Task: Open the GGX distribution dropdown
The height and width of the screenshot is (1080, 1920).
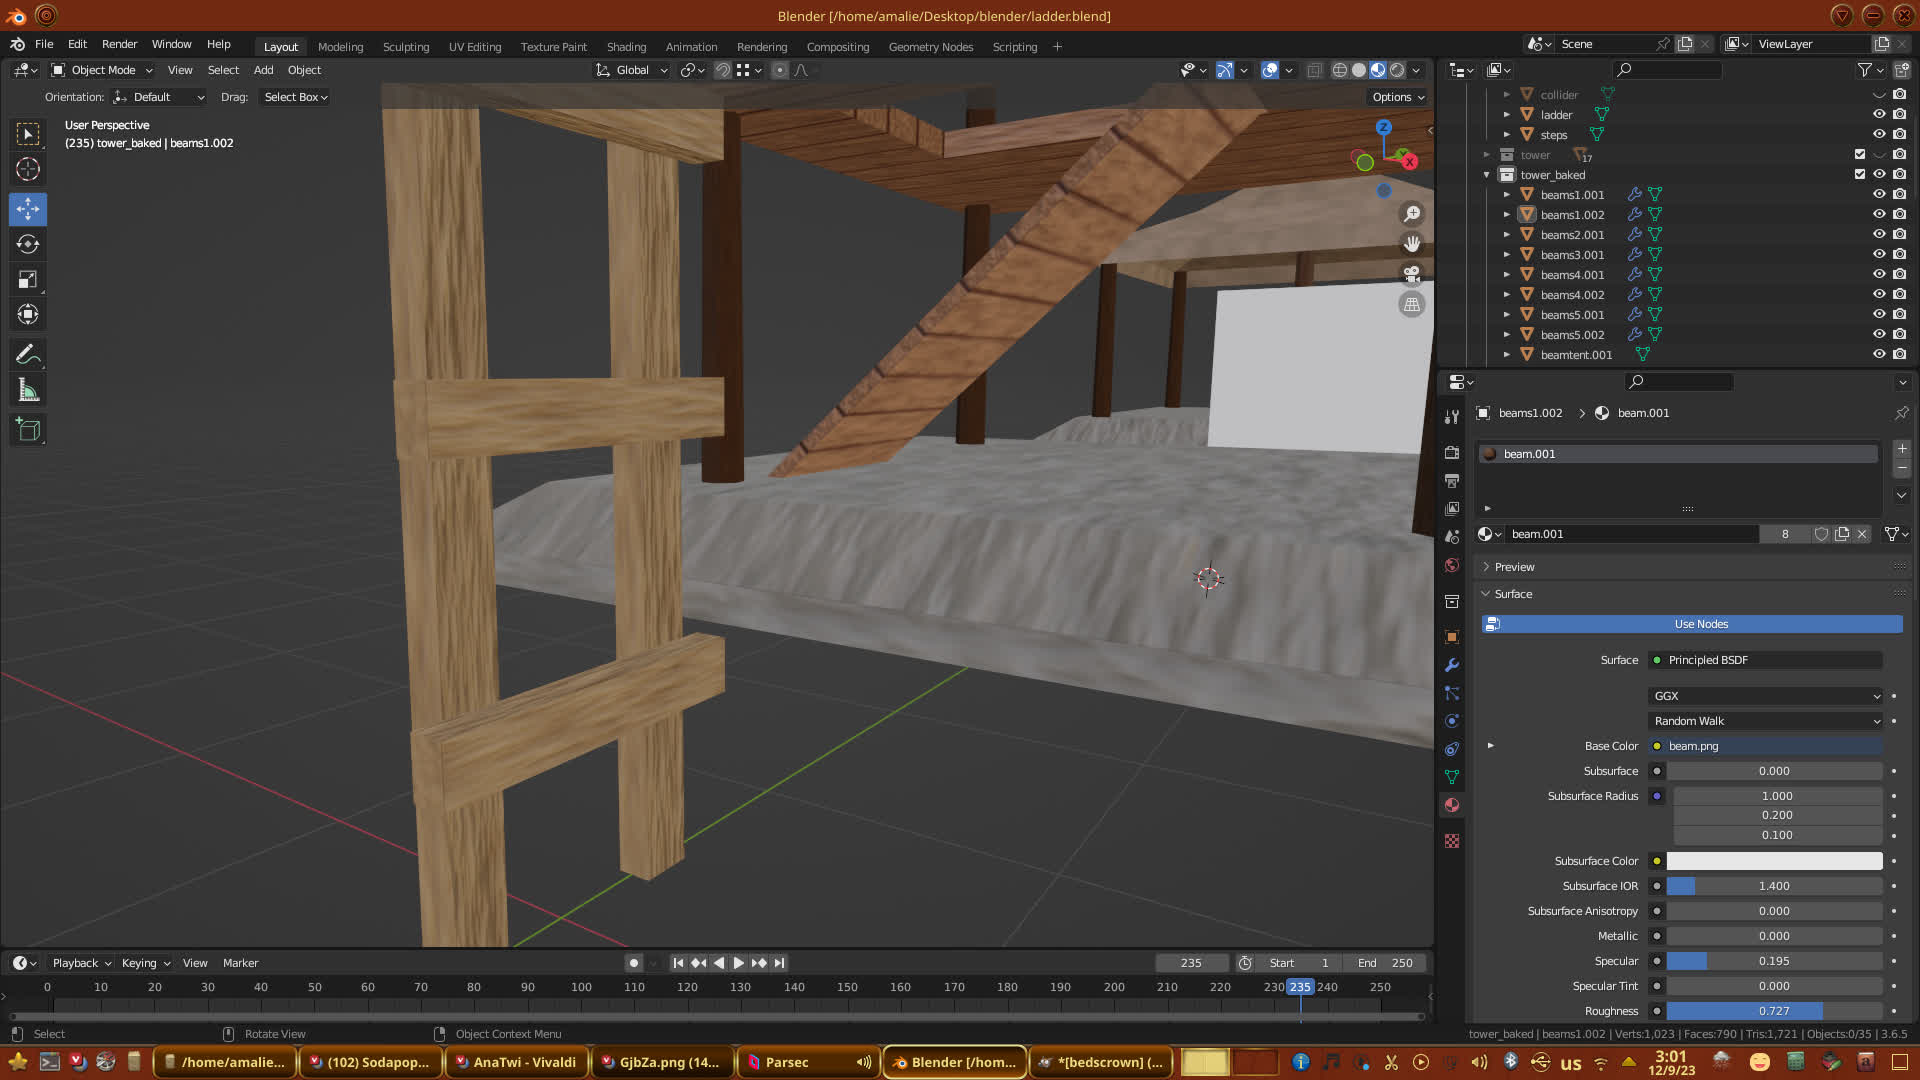Action: 1765,696
